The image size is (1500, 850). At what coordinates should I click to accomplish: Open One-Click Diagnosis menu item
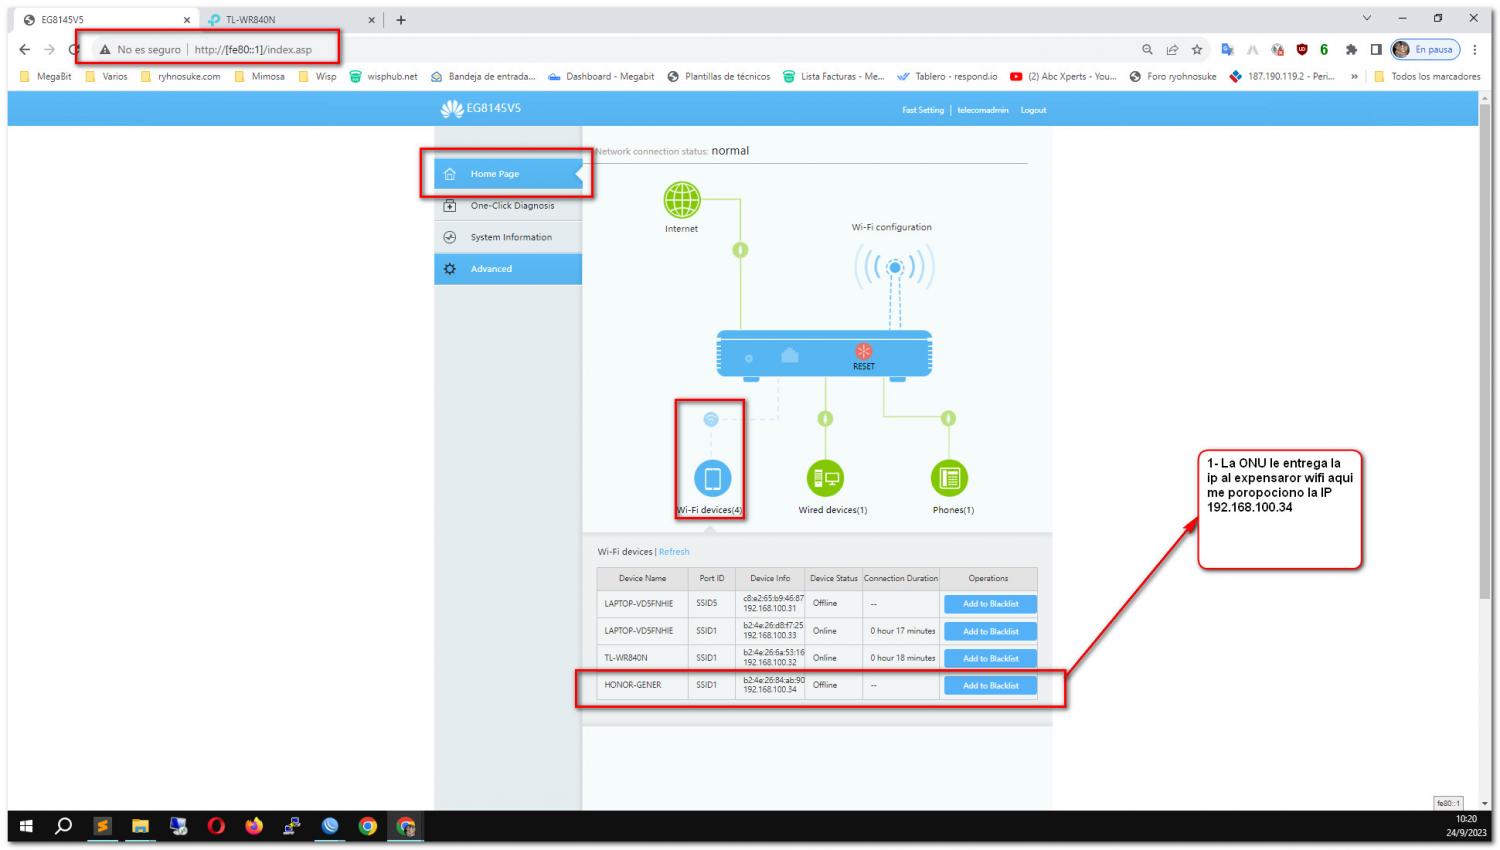(x=512, y=206)
